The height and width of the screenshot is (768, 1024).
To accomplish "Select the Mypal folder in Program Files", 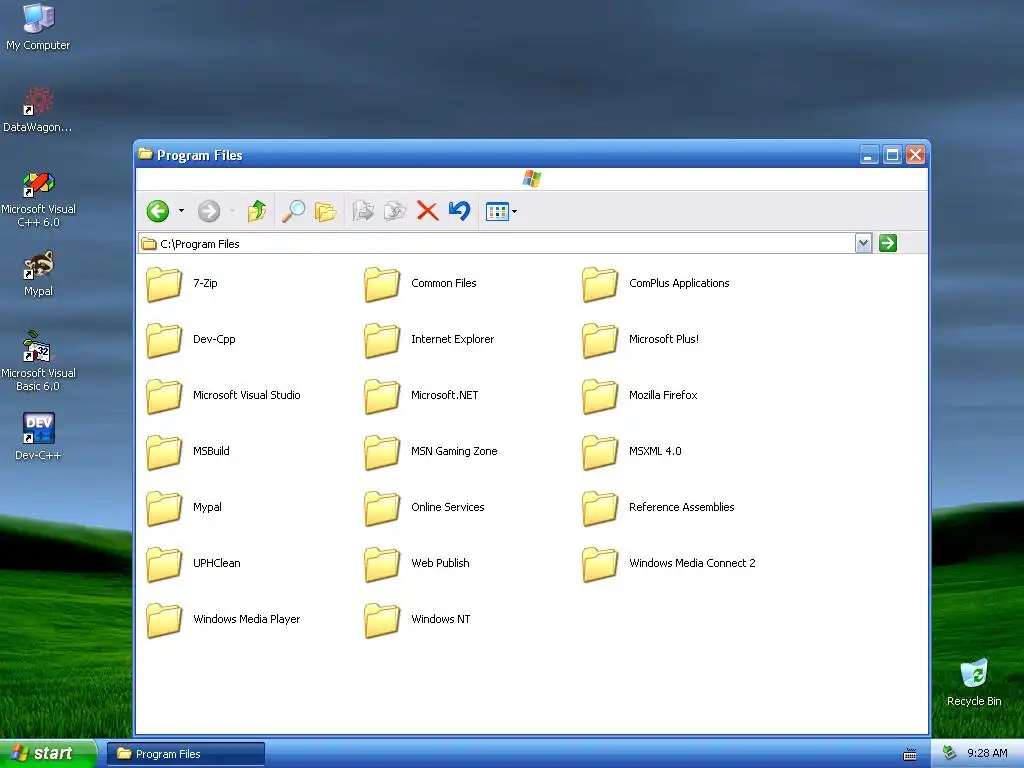I will pos(164,509).
